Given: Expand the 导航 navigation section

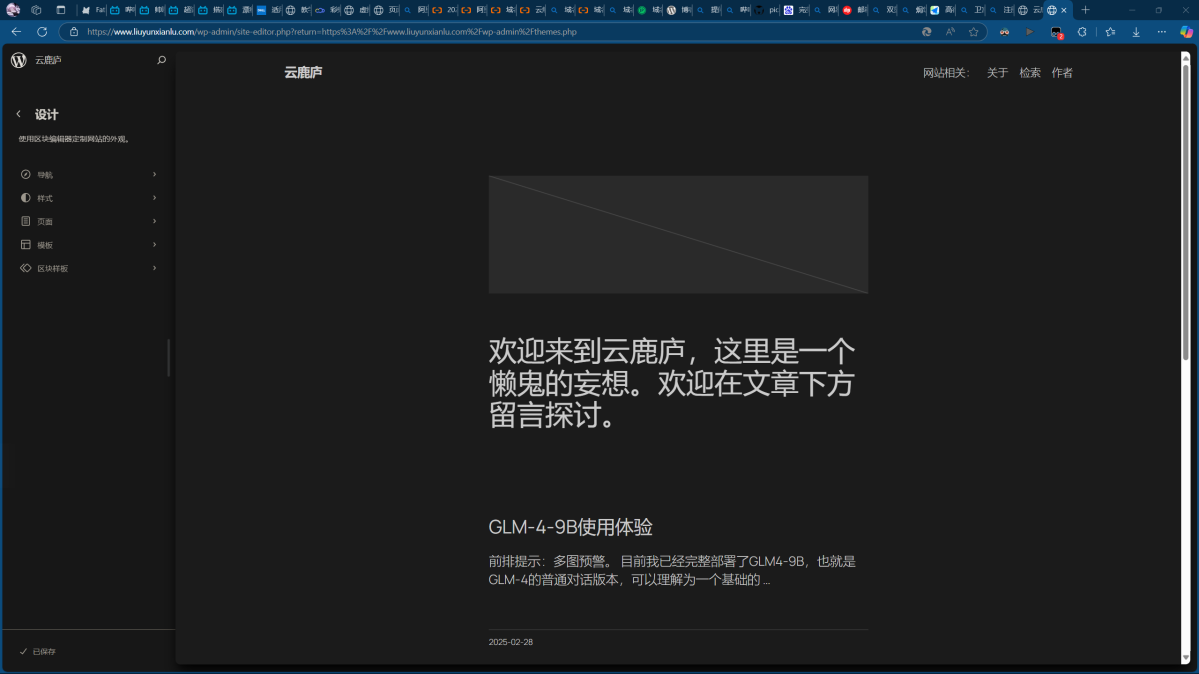Looking at the screenshot, I should [x=88, y=174].
